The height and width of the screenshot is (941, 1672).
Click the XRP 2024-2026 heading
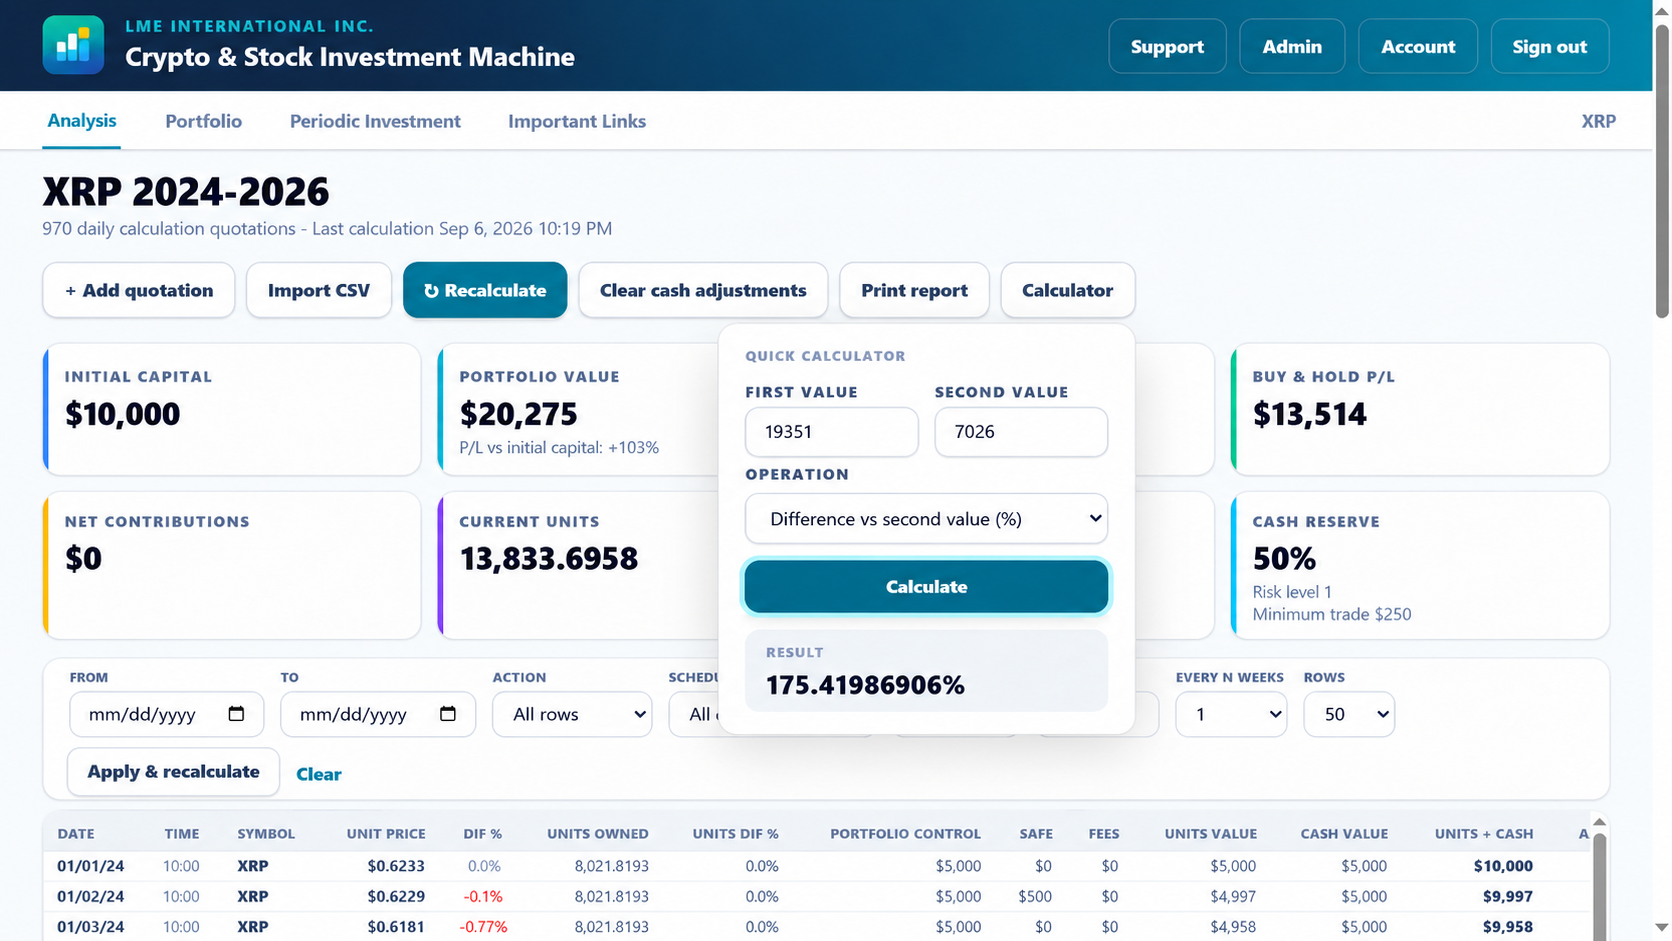[186, 191]
